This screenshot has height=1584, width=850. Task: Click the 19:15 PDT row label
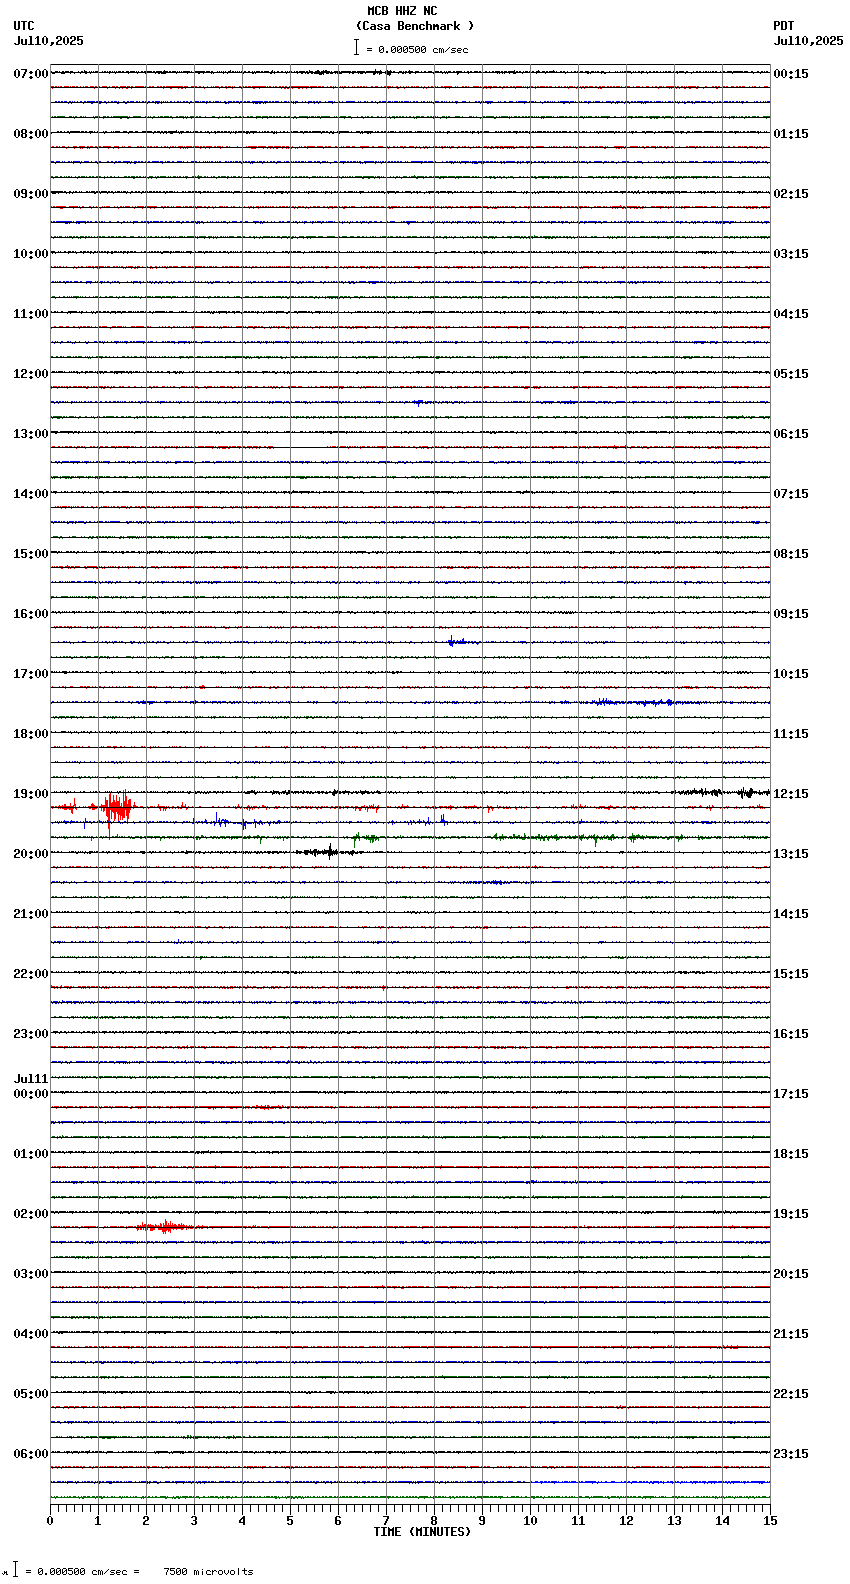(x=791, y=1214)
